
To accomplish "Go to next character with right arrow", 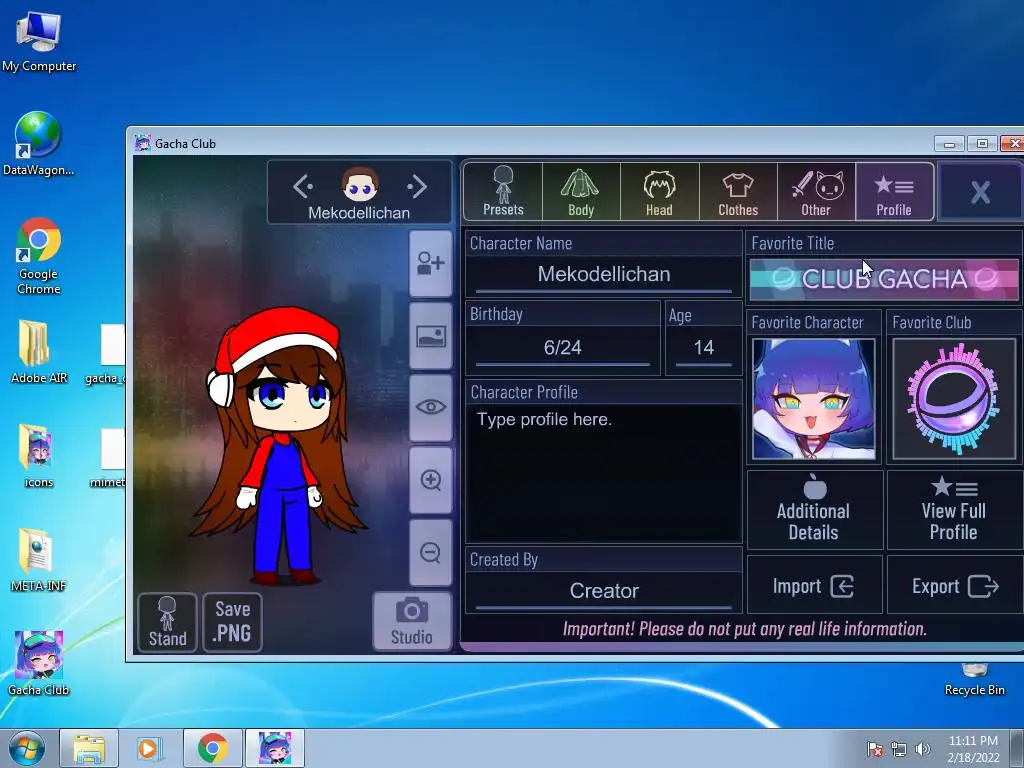I will 416,187.
